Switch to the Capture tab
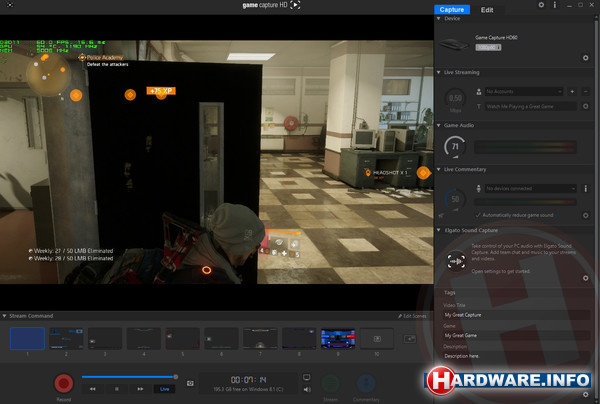The image size is (600, 404). click(452, 10)
